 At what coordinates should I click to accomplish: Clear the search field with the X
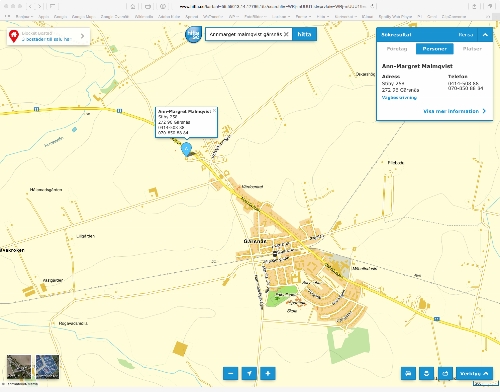pos(286,34)
